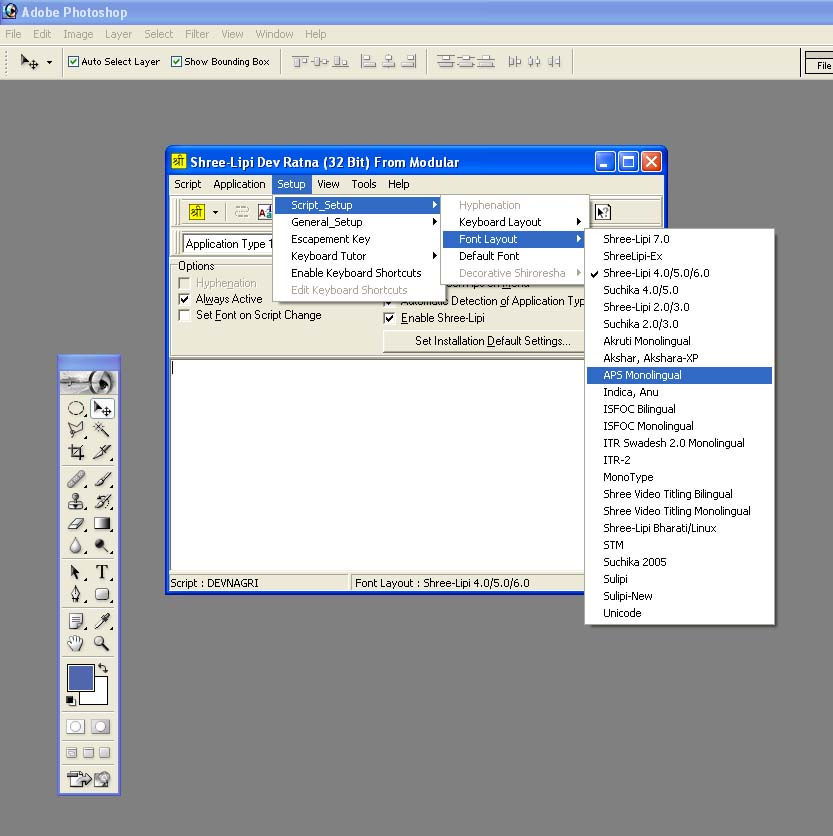Open the Application menu in Shree-Lipi
The height and width of the screenshot is (836, 833).
pyautogui.click(x=239, y=184)
